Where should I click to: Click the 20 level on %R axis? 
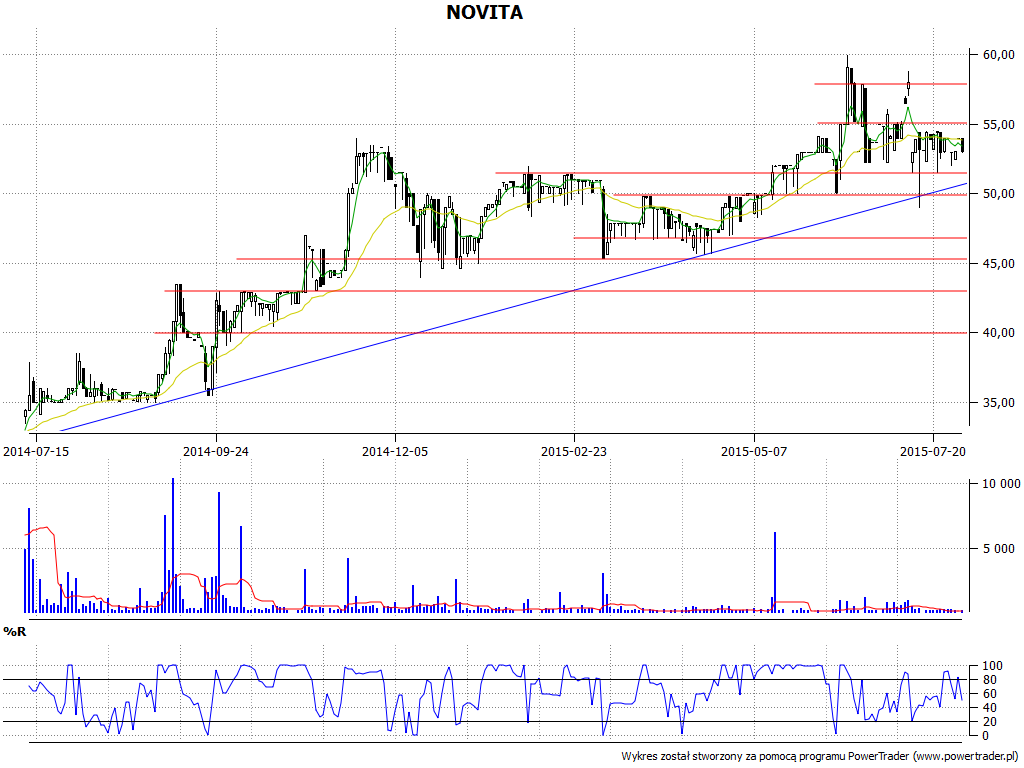[x=989, y=722]
